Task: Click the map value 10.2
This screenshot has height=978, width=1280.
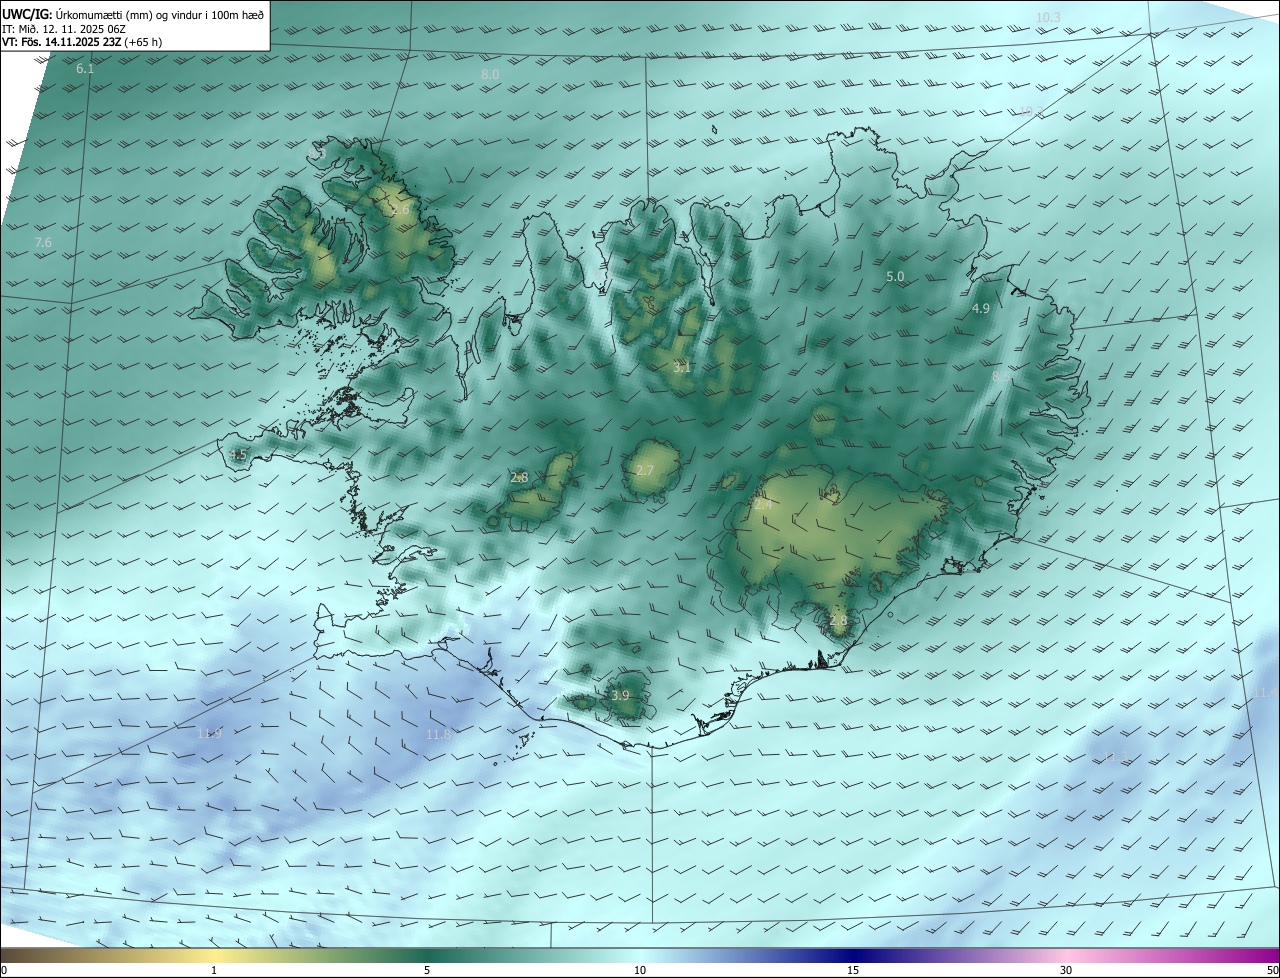Action: (1030, 111)
